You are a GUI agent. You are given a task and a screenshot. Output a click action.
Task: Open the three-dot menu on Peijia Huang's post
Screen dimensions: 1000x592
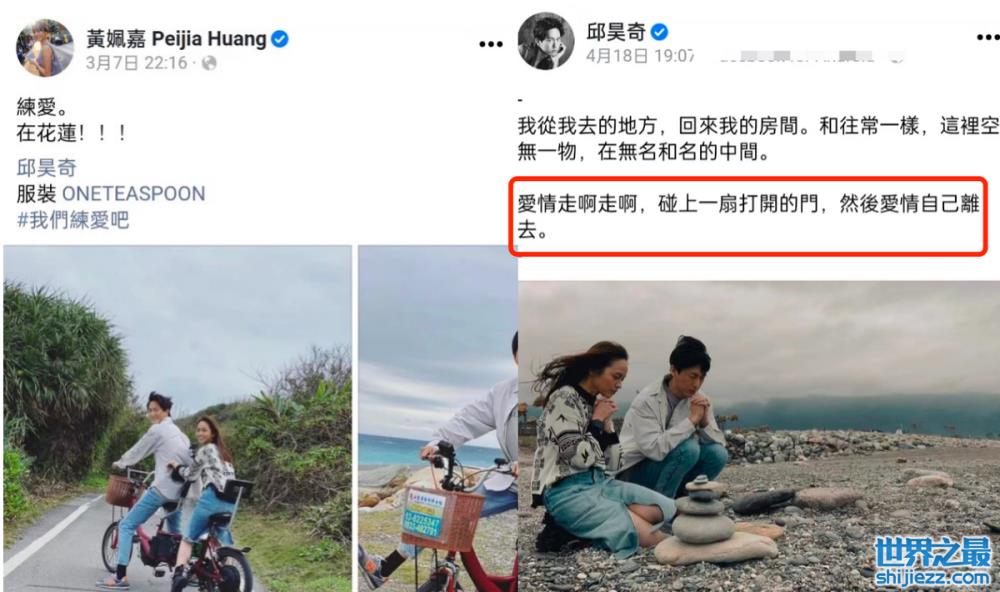(490, 44)
